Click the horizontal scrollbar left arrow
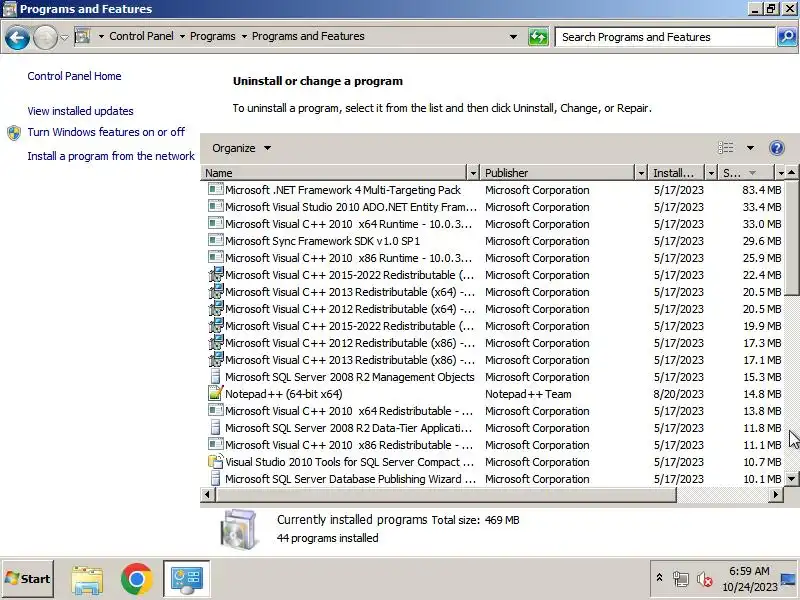Viewport: 800px width, 600px height. point(207,494)
